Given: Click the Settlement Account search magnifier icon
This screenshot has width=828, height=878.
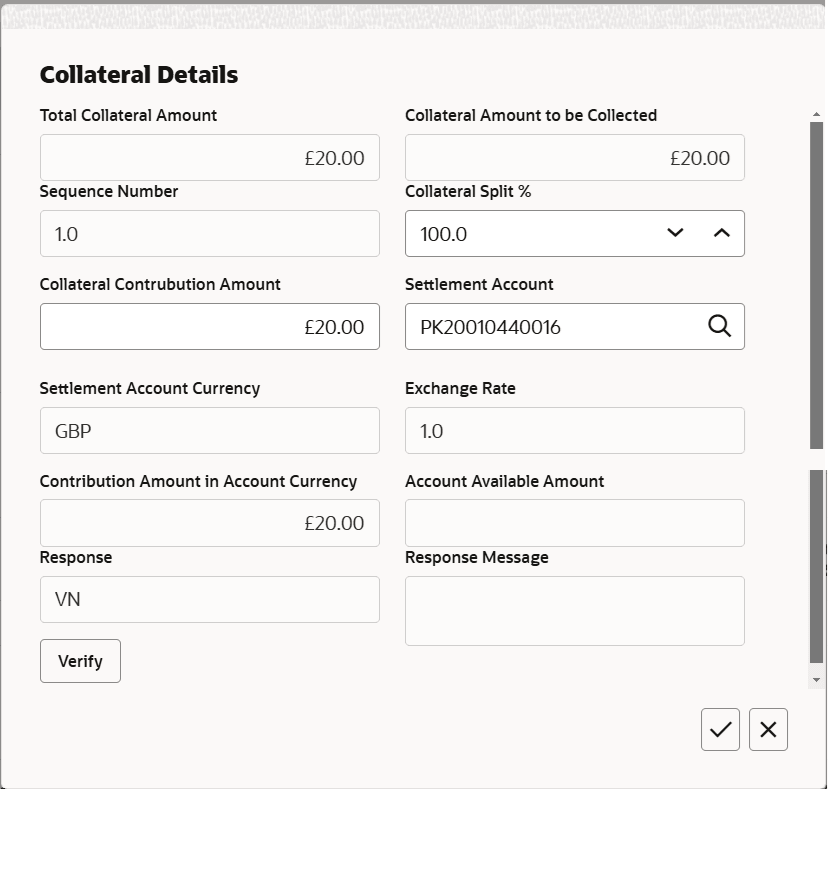Looking at the screenshot, I should click(719, 327).
